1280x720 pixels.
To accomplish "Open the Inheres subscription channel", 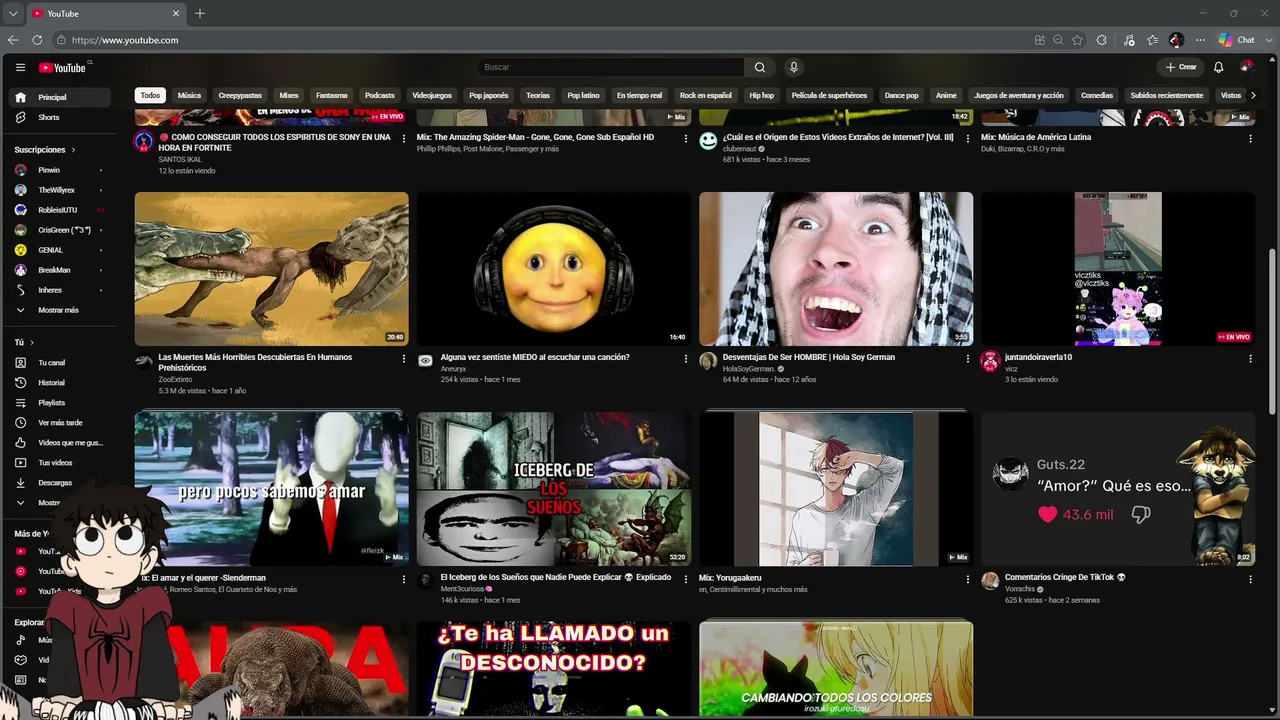I will coord(60,290).
